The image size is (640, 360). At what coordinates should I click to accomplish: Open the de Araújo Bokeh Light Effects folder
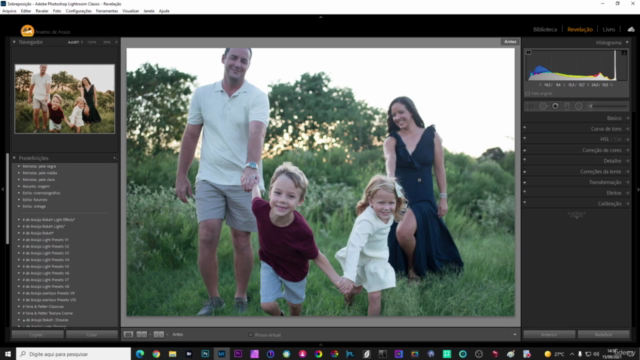click(49, 220)
